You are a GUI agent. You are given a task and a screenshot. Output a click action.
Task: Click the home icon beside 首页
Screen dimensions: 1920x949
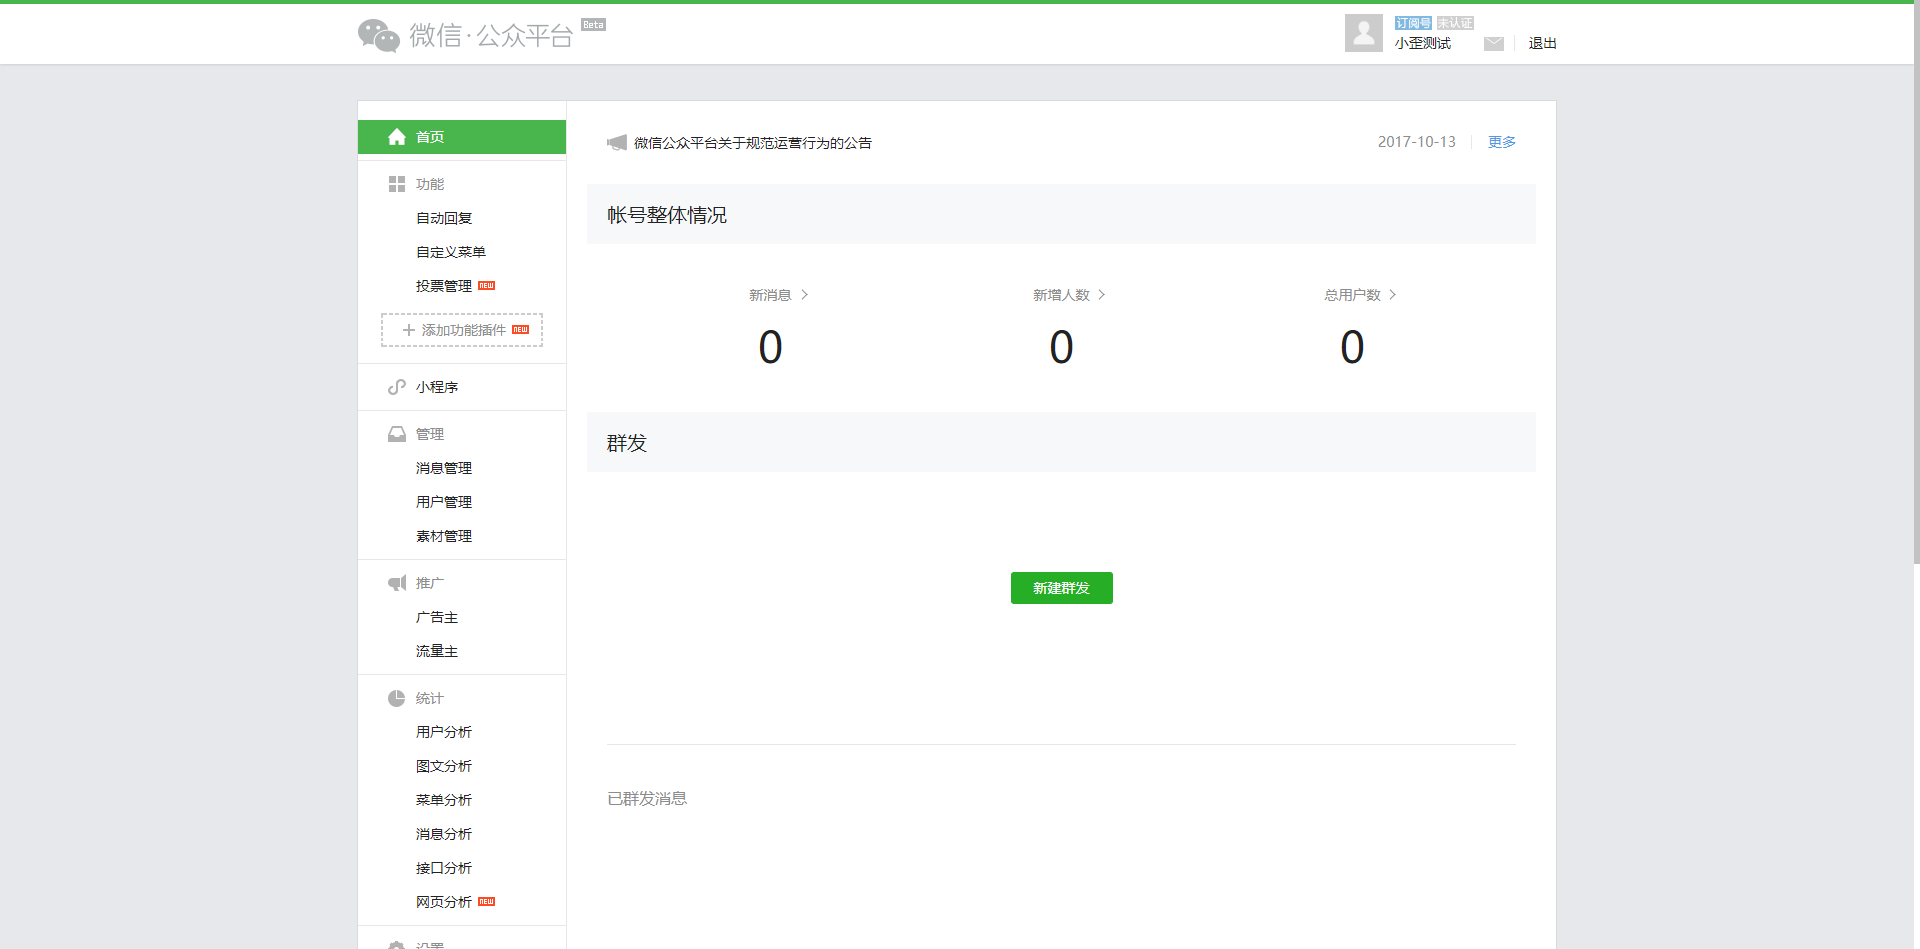point(397,137)
